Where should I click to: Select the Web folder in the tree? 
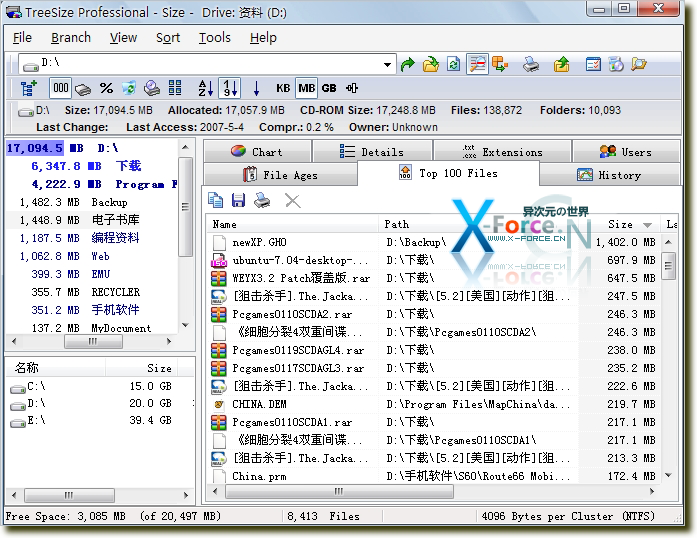[x=100, y=256]
